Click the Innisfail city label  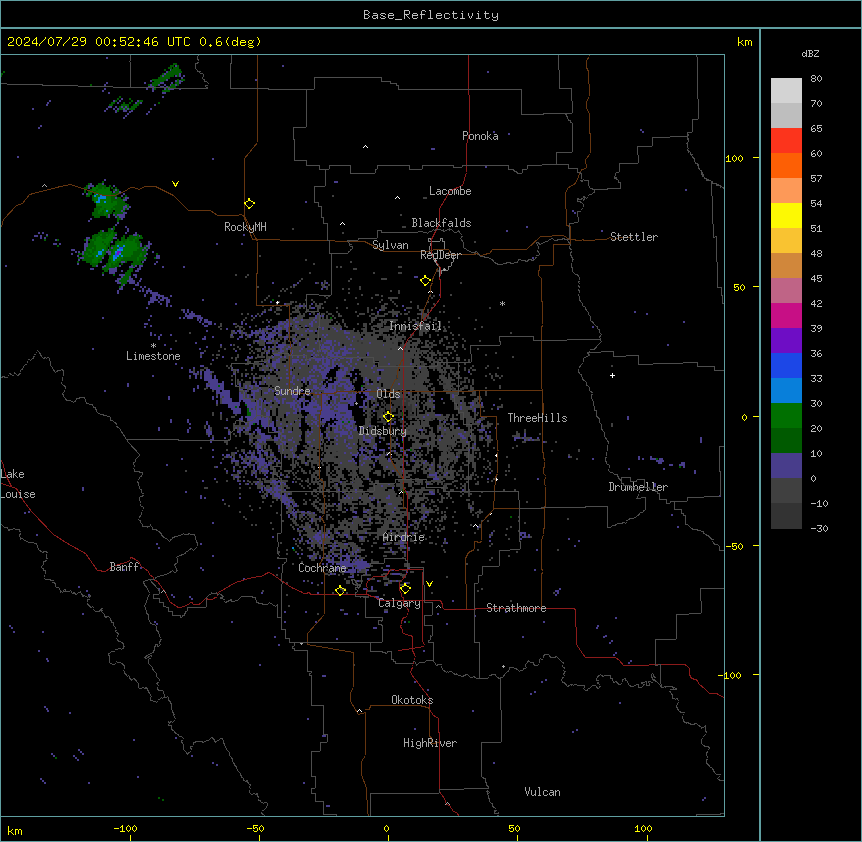(415, 326)
